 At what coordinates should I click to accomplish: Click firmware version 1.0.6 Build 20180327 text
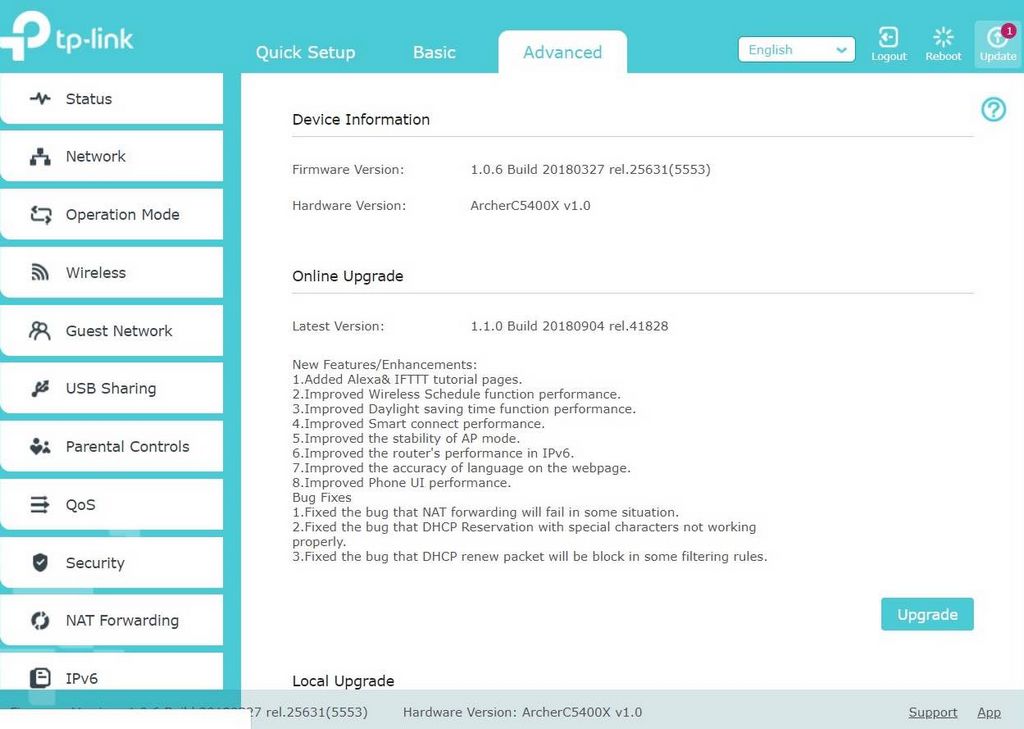tap(590, 170)
